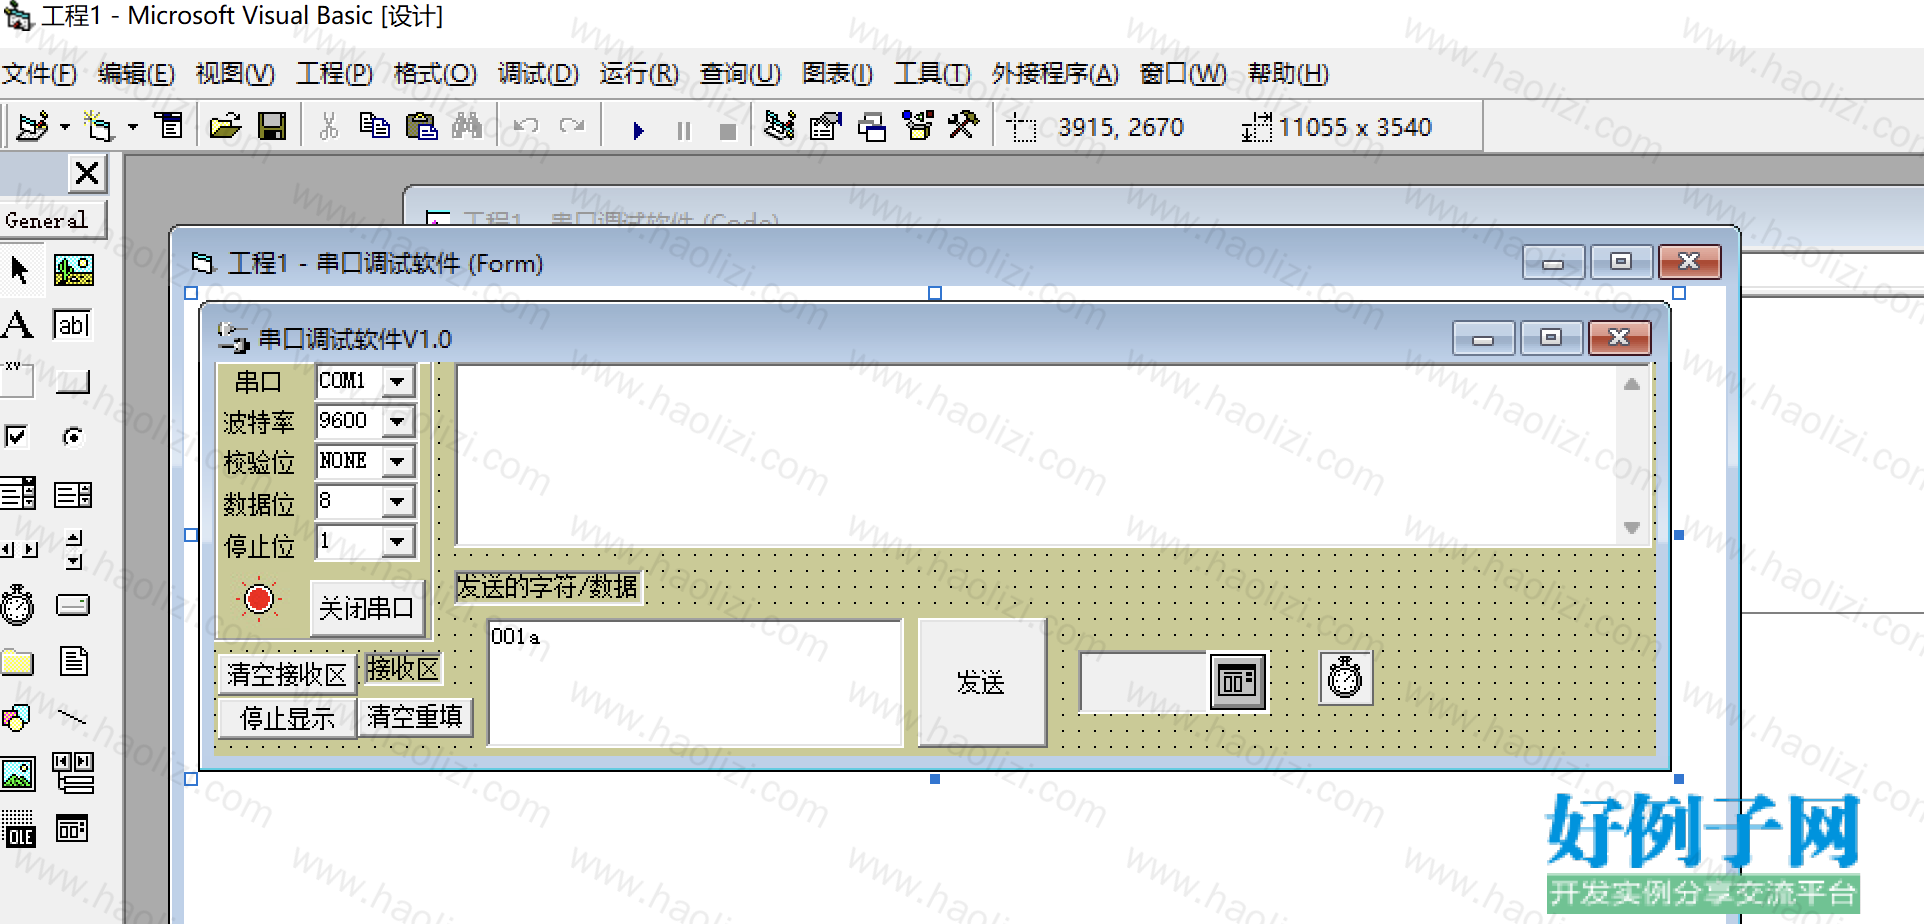Open the Toolbox hammer-and-wrench icon
The image size is (1924, 924).
pyautogui.click(x=964, y=126)
